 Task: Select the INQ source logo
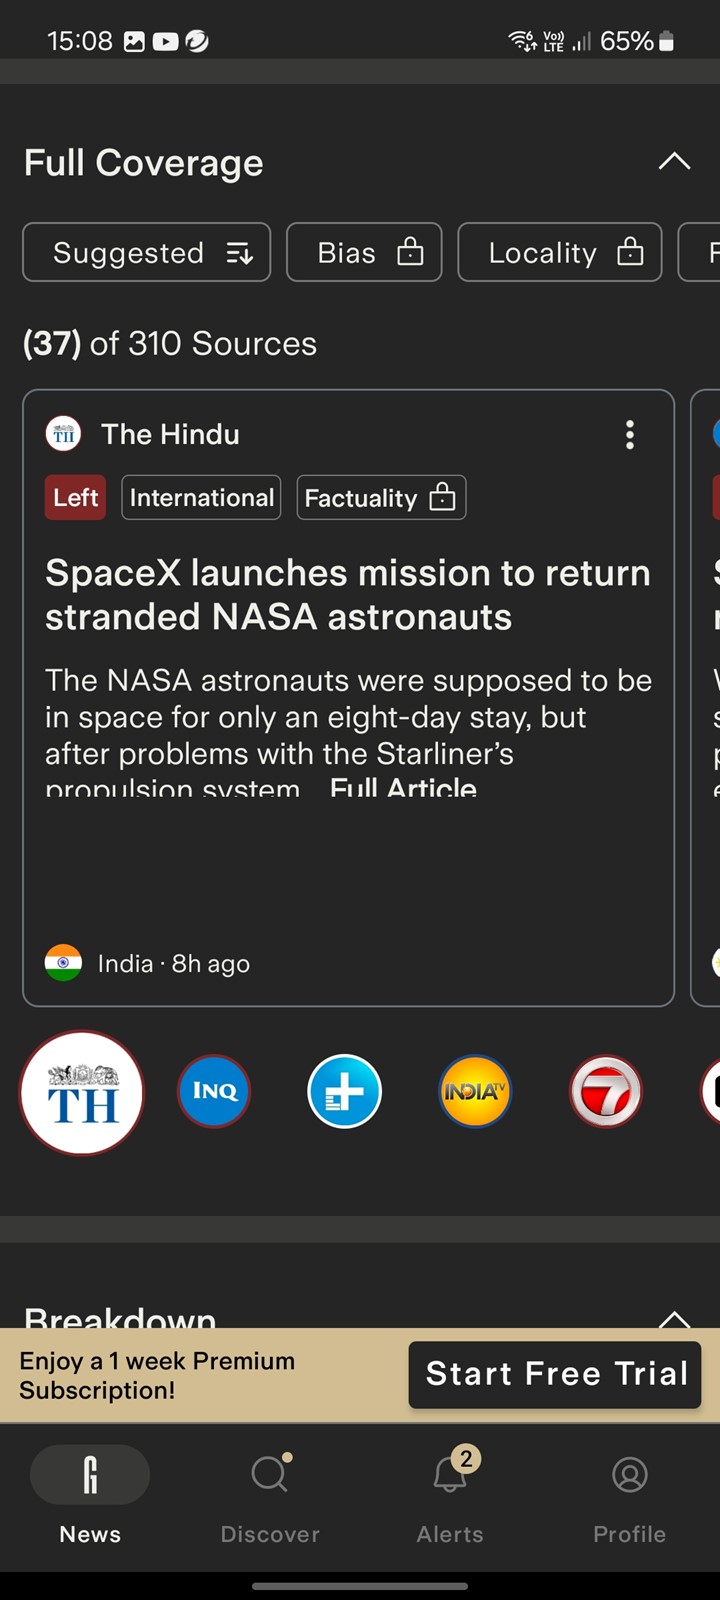pos(214,1091)
